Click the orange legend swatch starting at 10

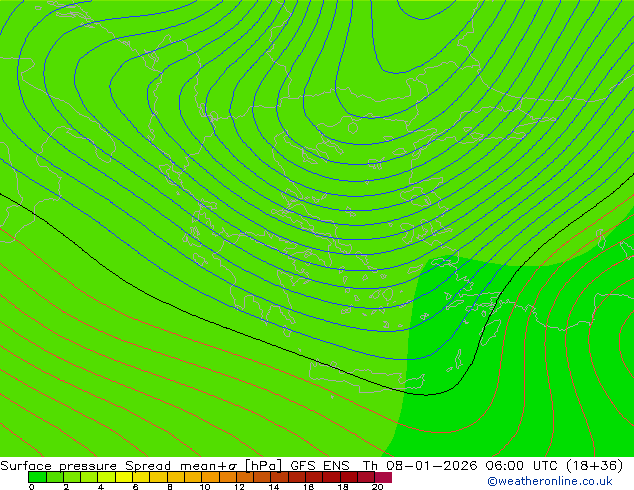pyautogui.click(x=210, y=477)
